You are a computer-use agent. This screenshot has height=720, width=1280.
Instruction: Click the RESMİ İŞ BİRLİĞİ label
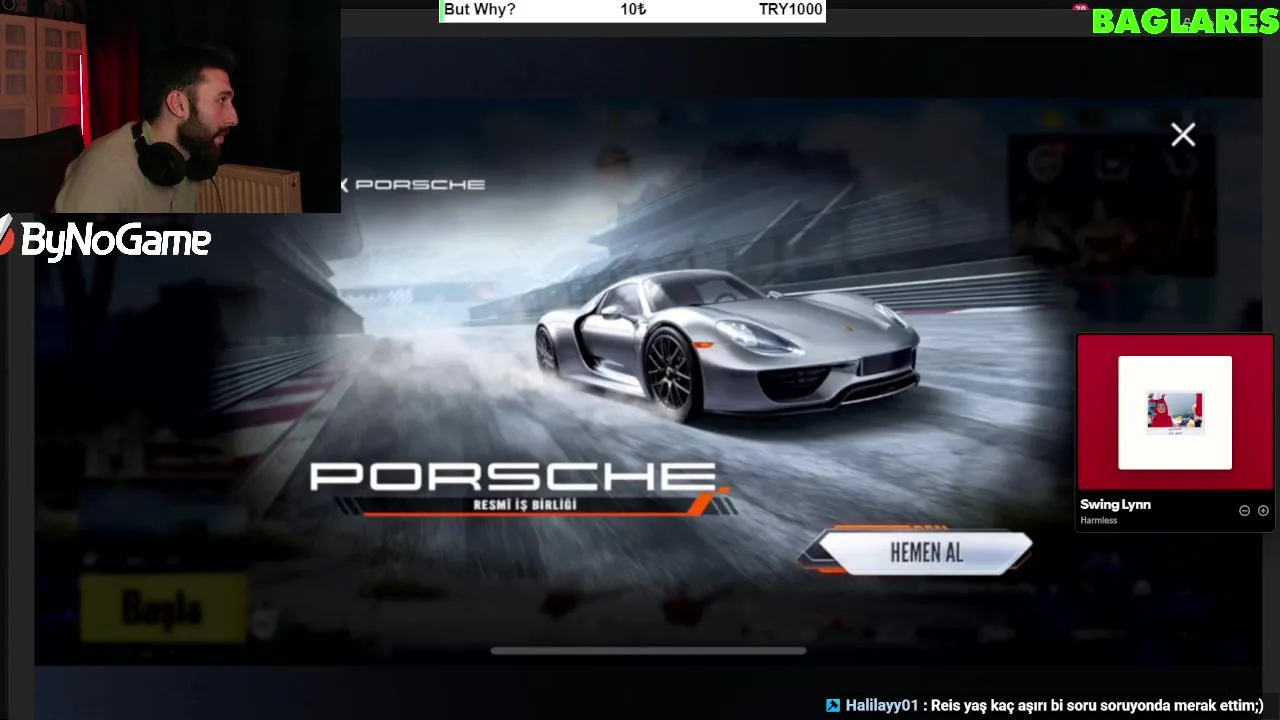pos(525,505)
